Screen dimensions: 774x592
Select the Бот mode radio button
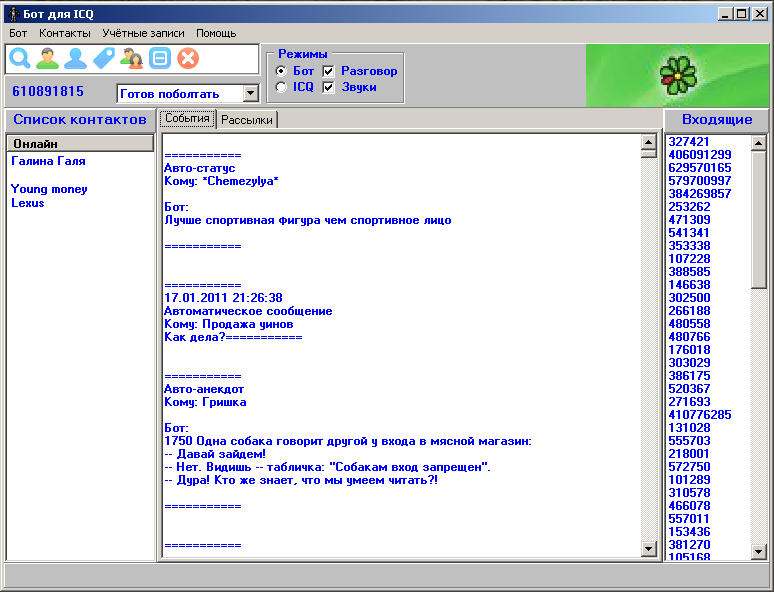coord(281,71)
